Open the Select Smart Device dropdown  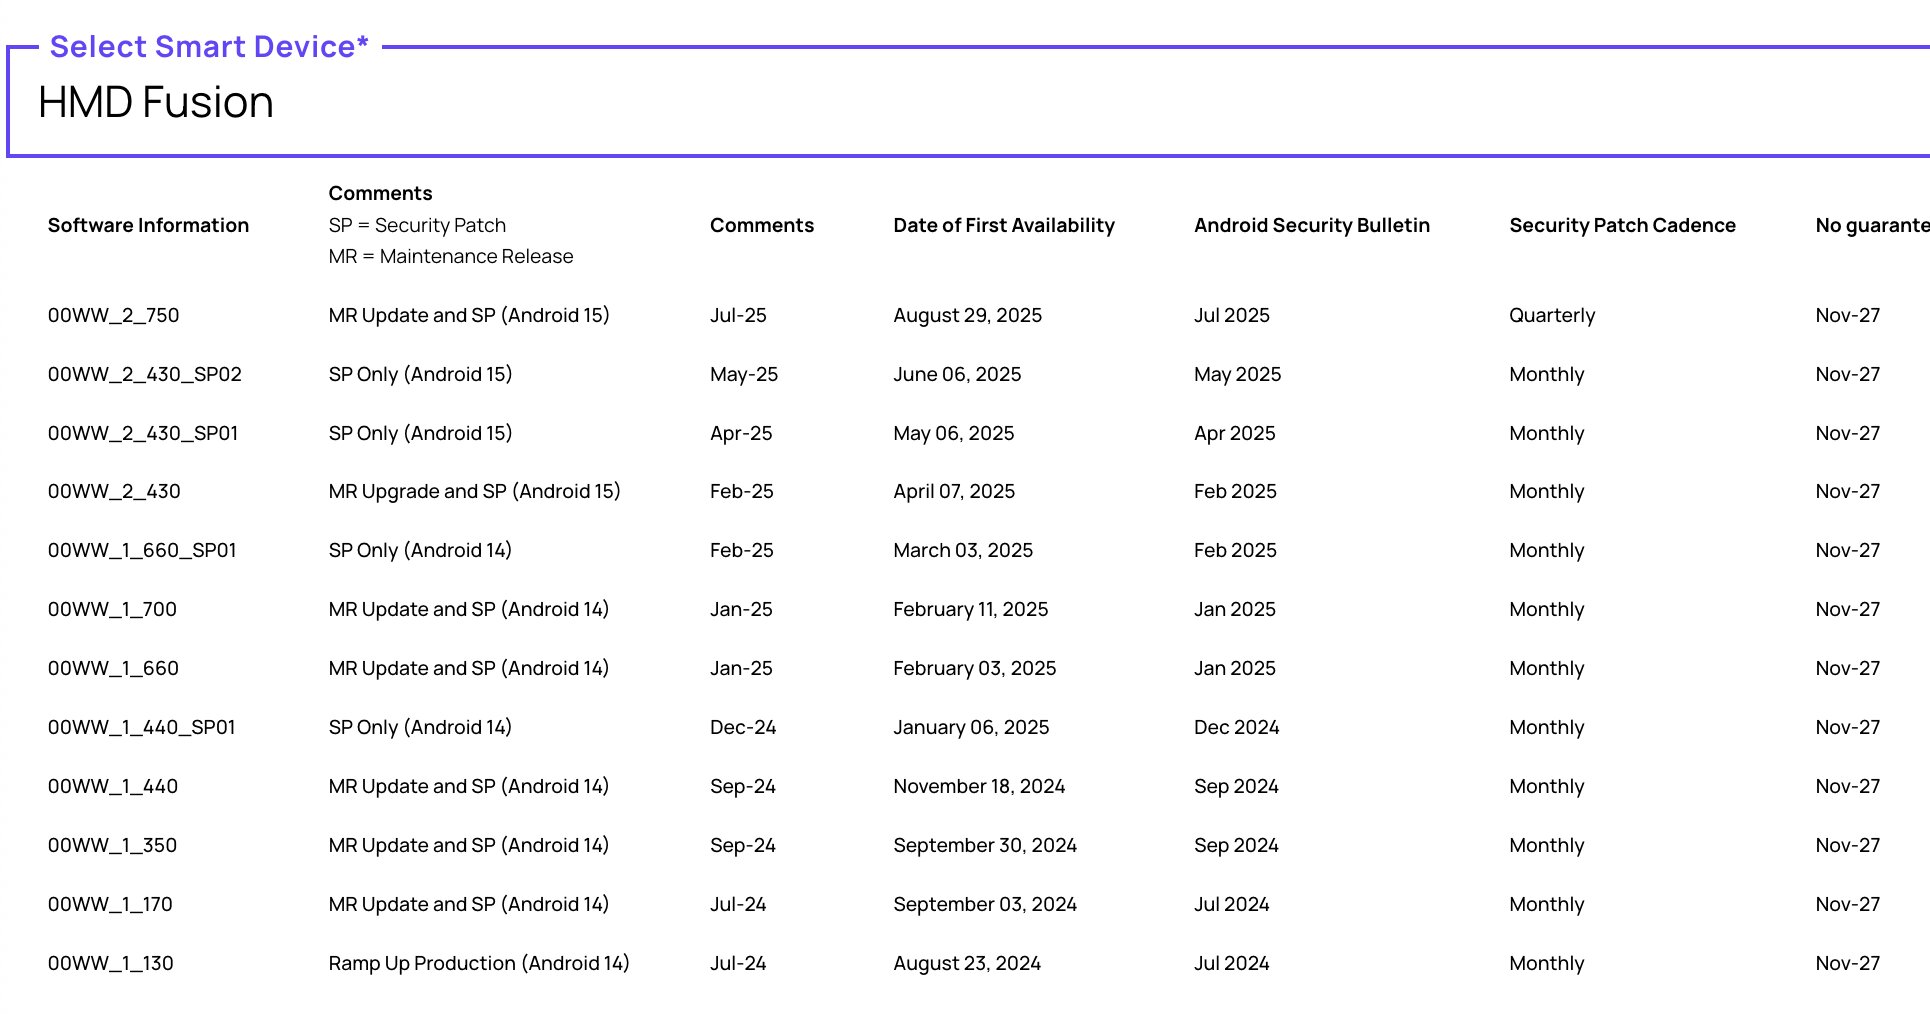pyautogui.click(x=968, y=101)
